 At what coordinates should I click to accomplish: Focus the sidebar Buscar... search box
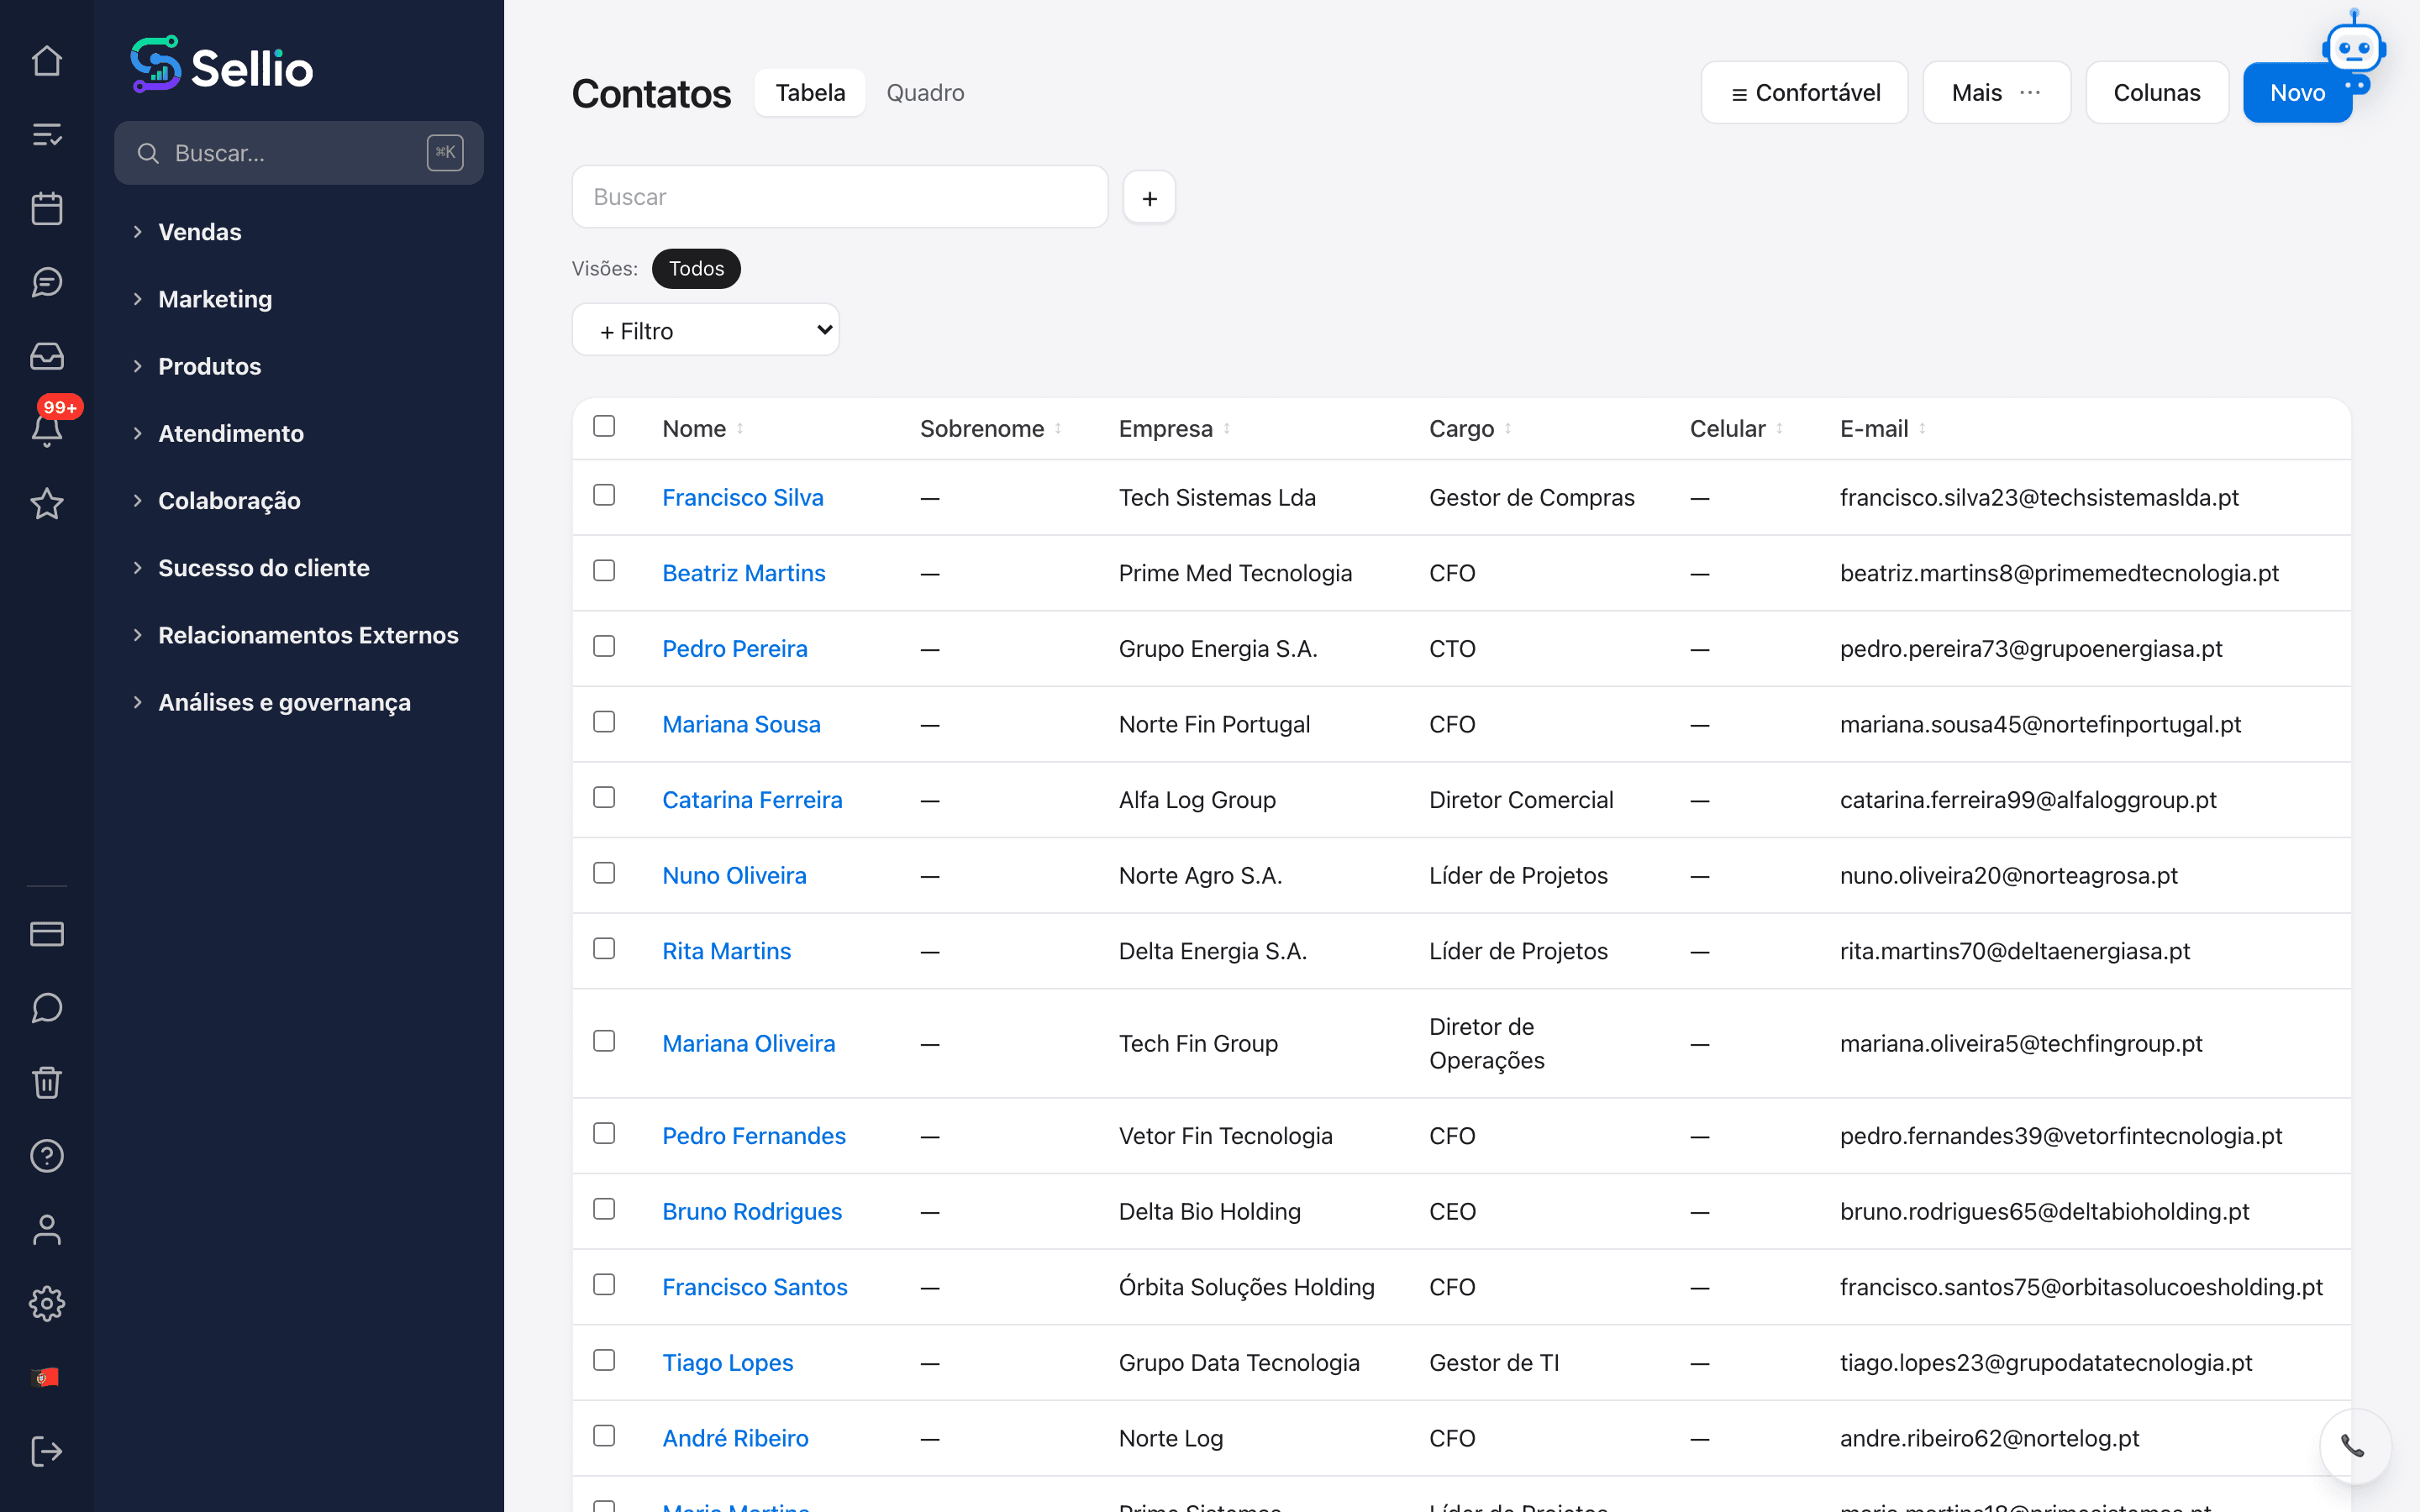tap(298, 153)
